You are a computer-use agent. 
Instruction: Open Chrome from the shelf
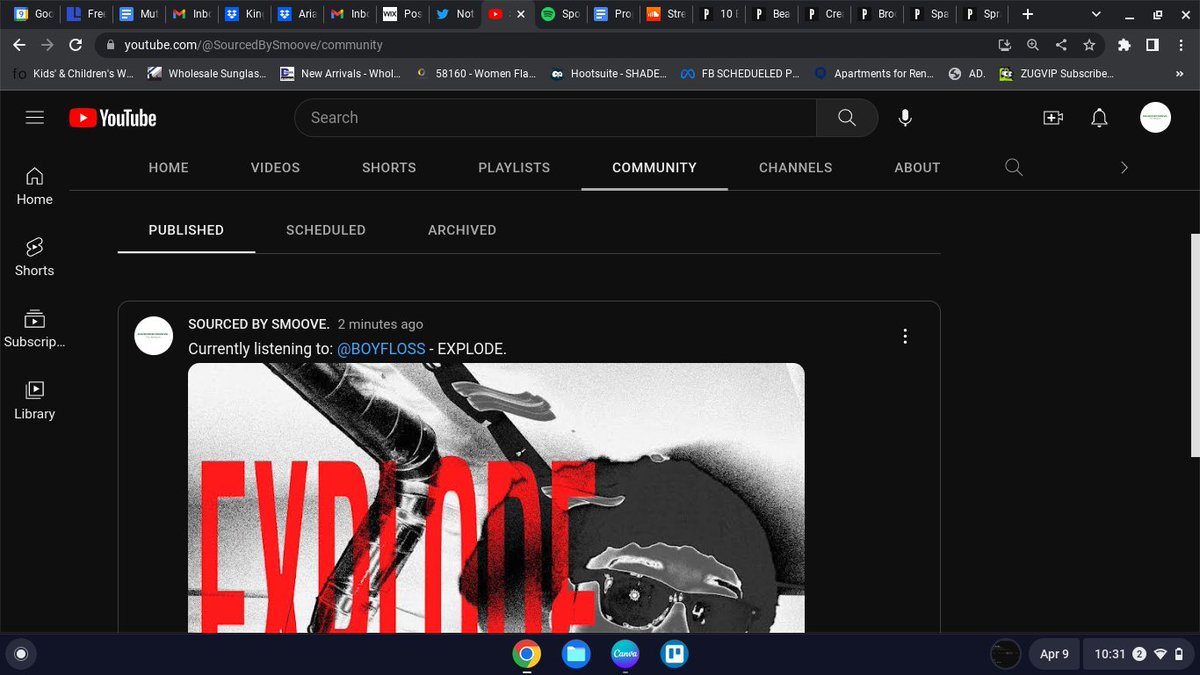click(527, 654)
